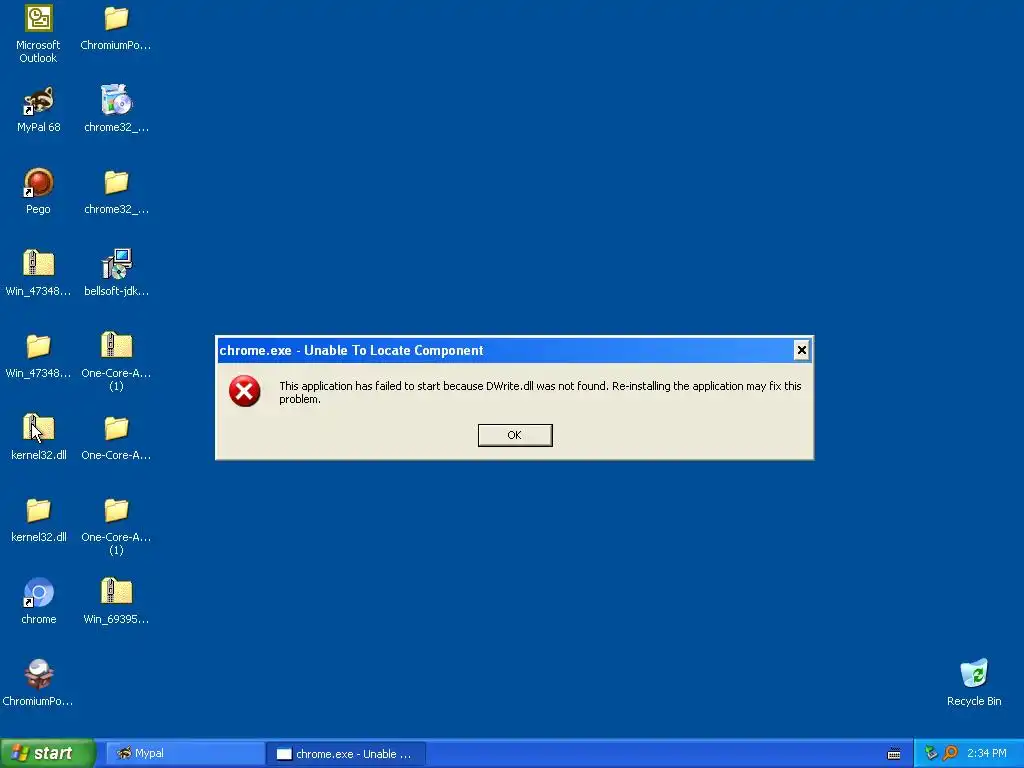Open the Start menu
Screen dimensions: 1024x768
tap(48, 753)
